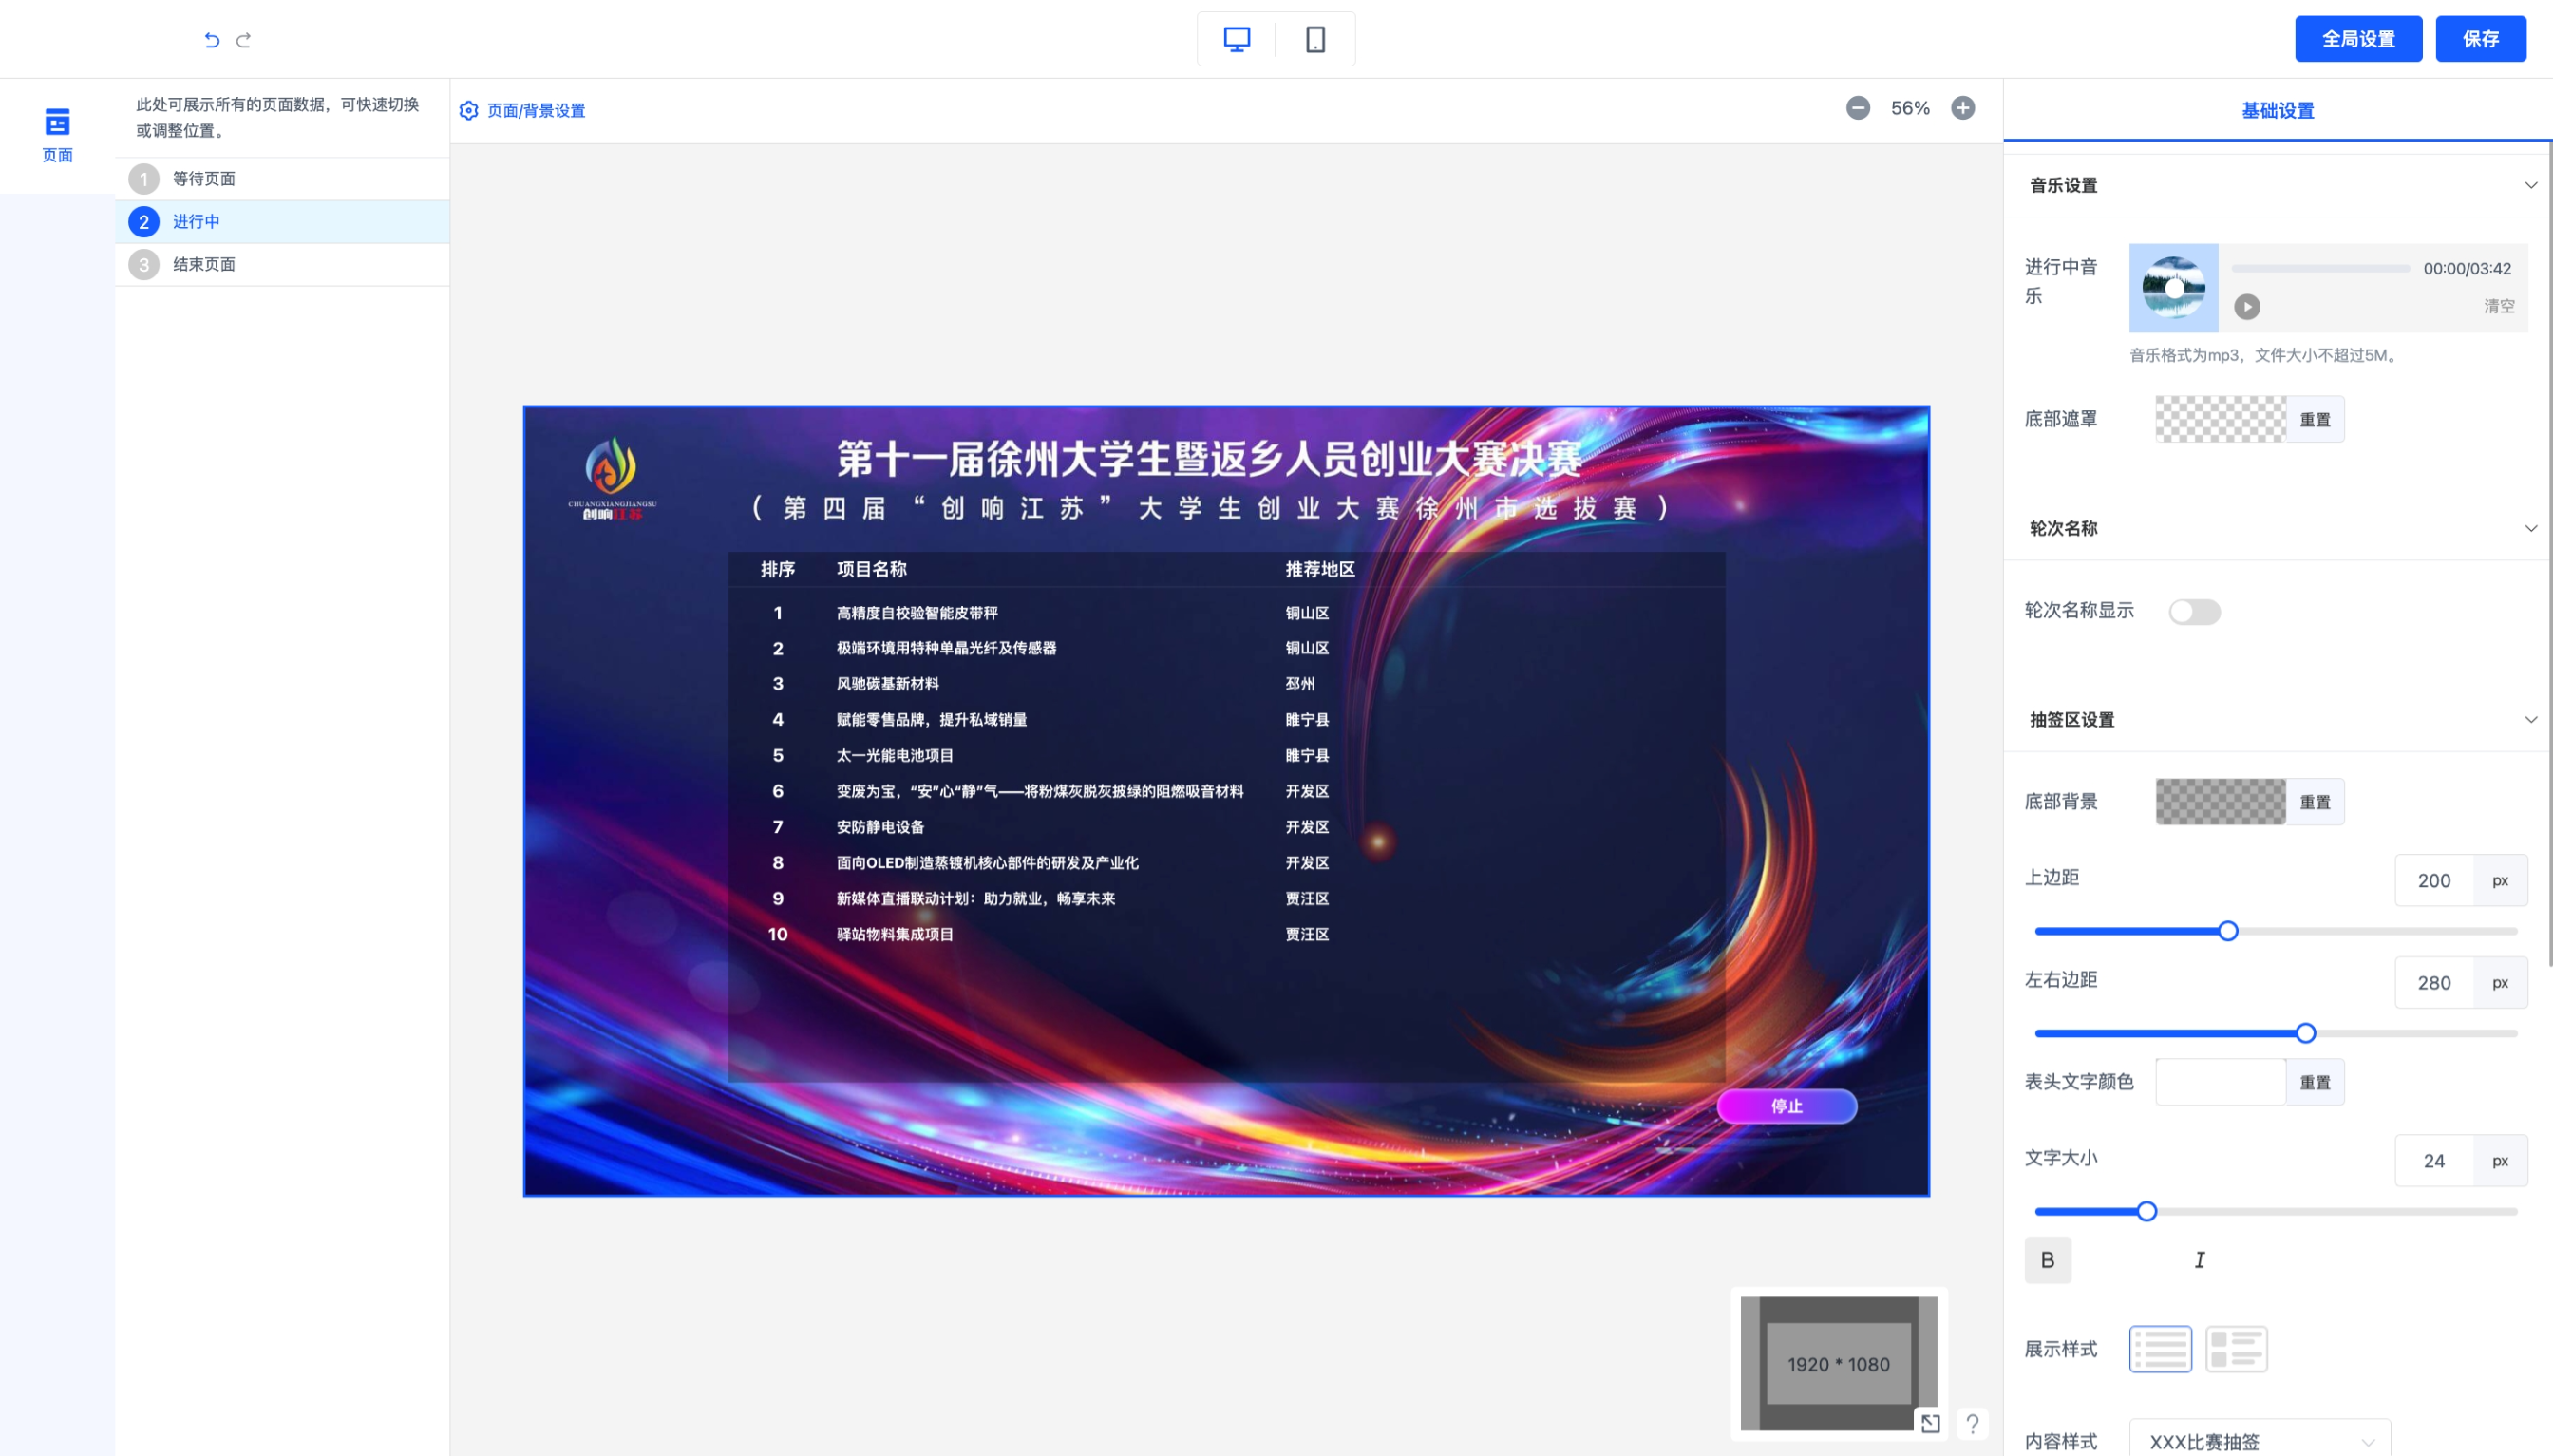The width and height of the screenshot is (2553, 1456).
Task: Expand the minimap with the arrow icon
Action: coord(1930,1423)
